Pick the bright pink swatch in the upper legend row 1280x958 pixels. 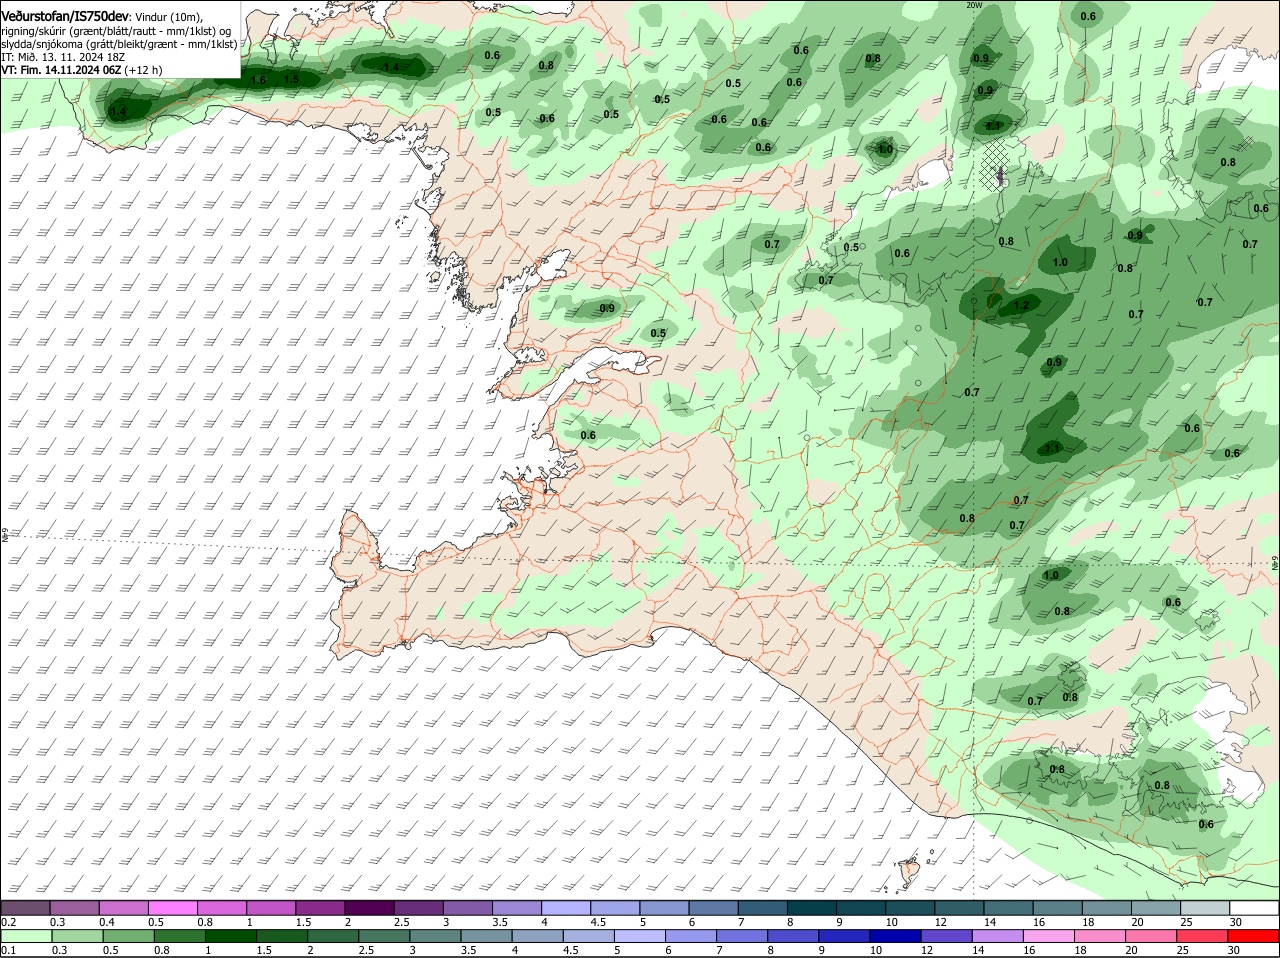click(173, 907)
